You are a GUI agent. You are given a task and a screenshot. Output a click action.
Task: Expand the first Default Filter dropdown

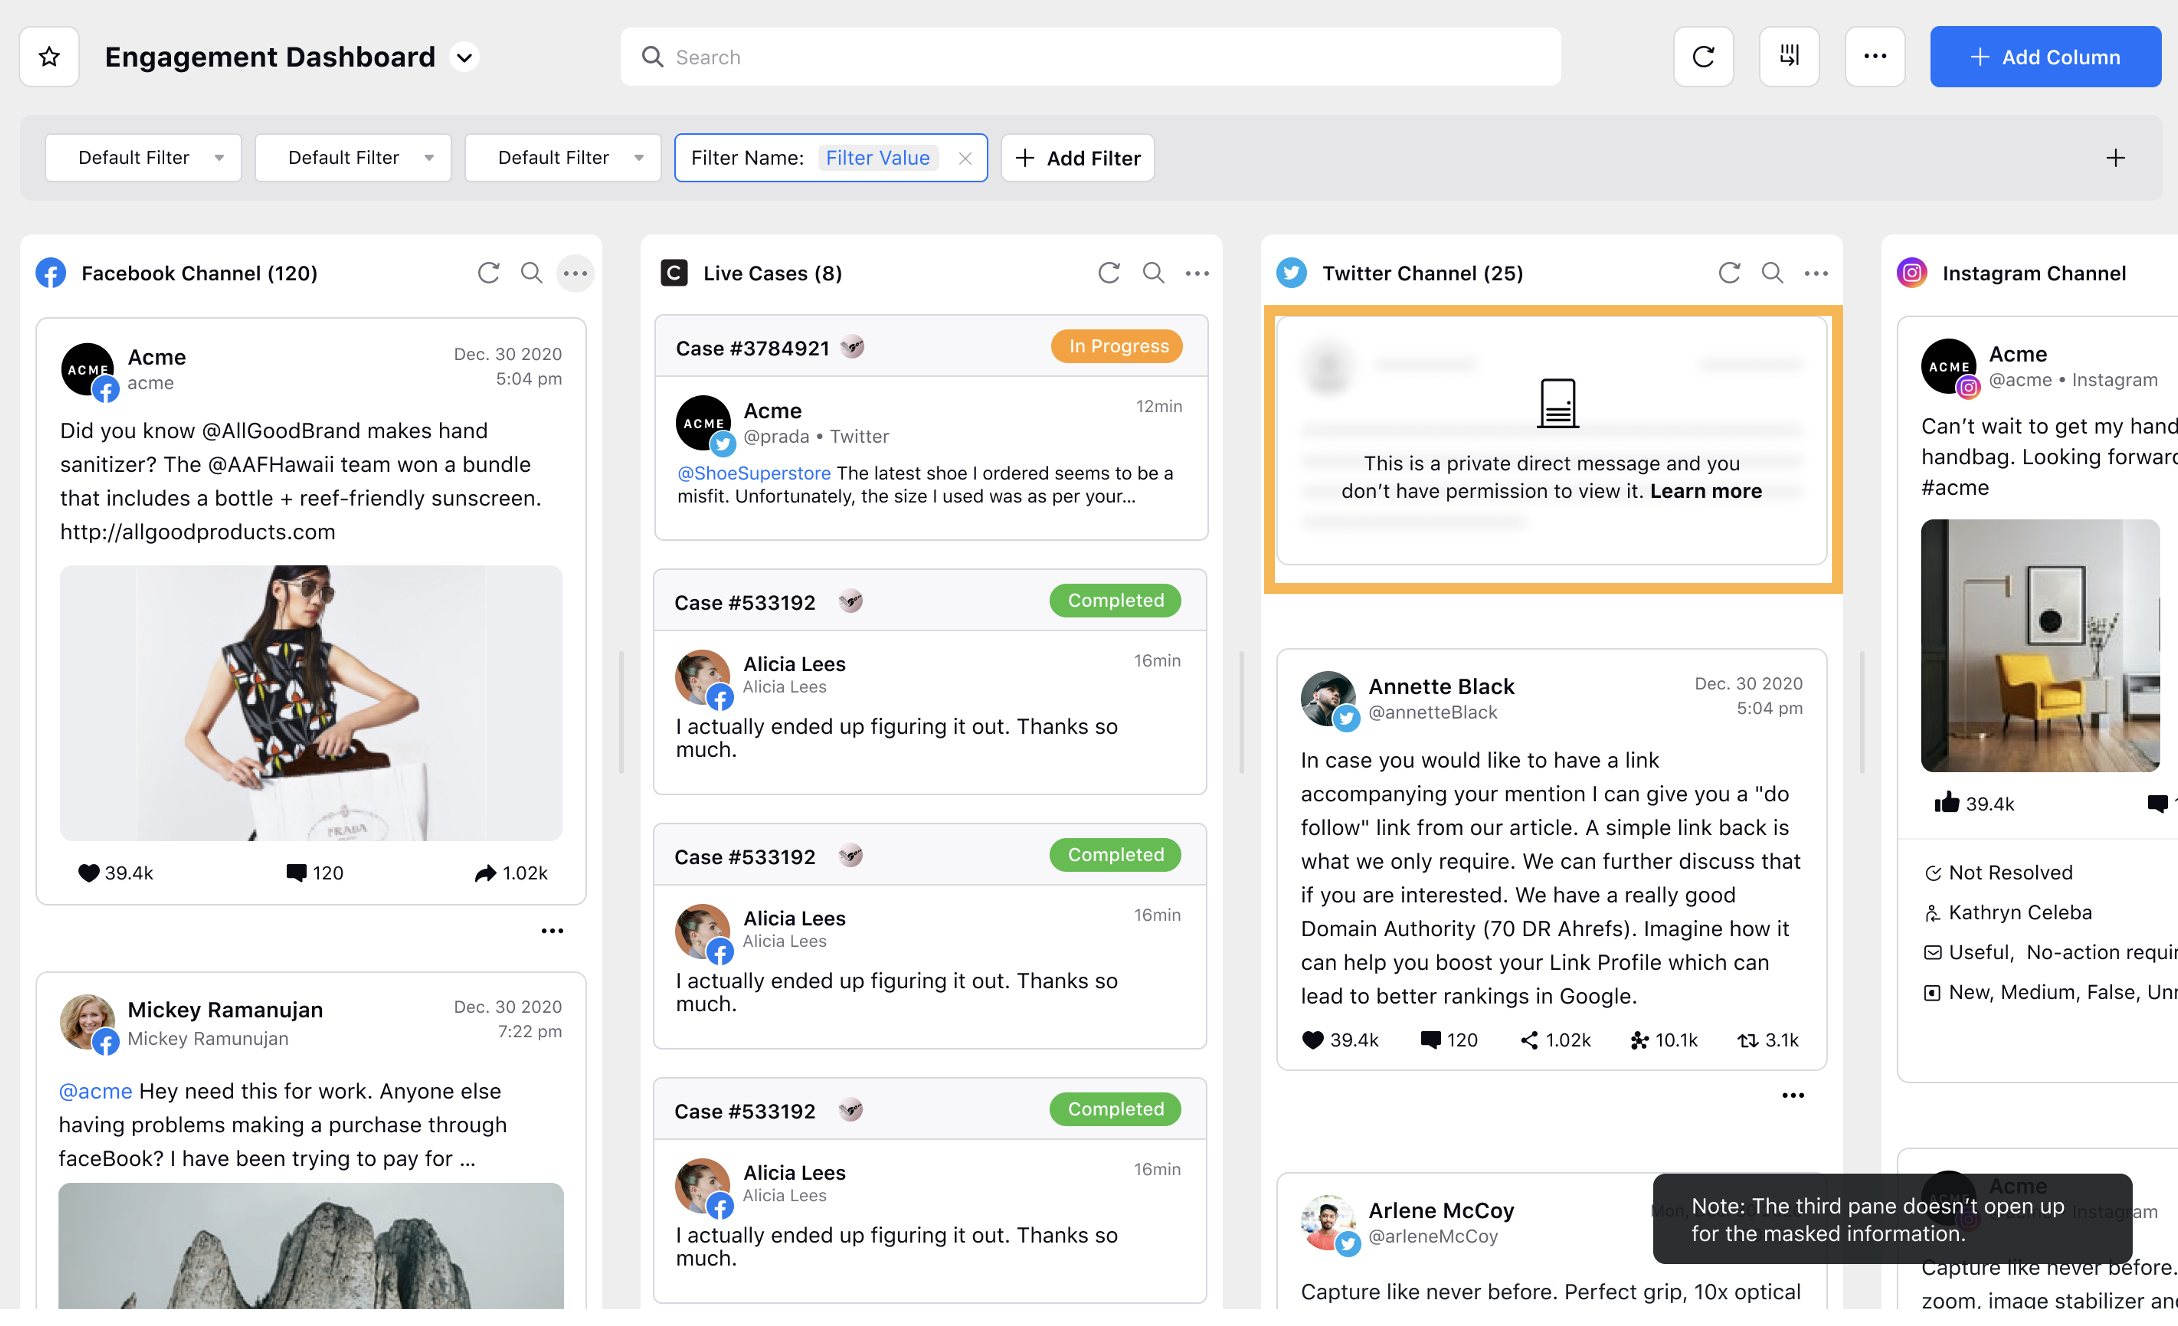(143, 158)
